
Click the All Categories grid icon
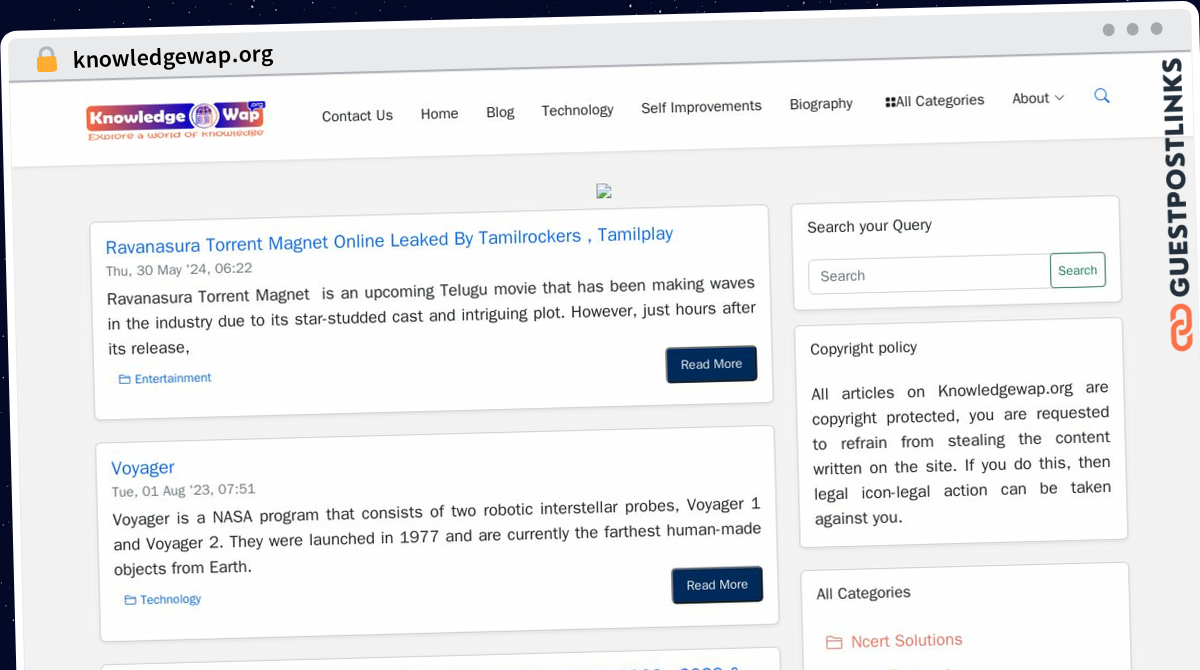[x=890, y=102]
